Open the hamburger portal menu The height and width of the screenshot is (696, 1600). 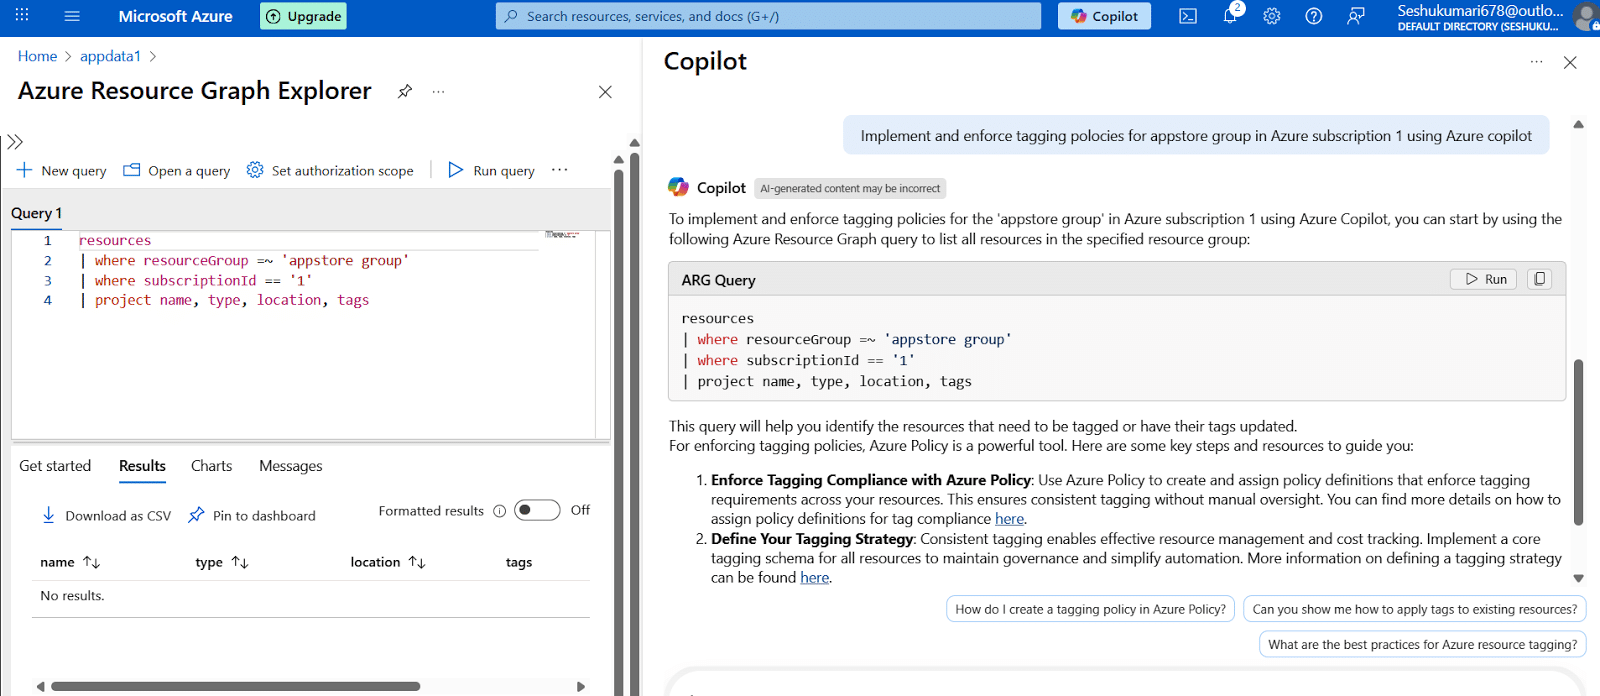pos(72,16)
